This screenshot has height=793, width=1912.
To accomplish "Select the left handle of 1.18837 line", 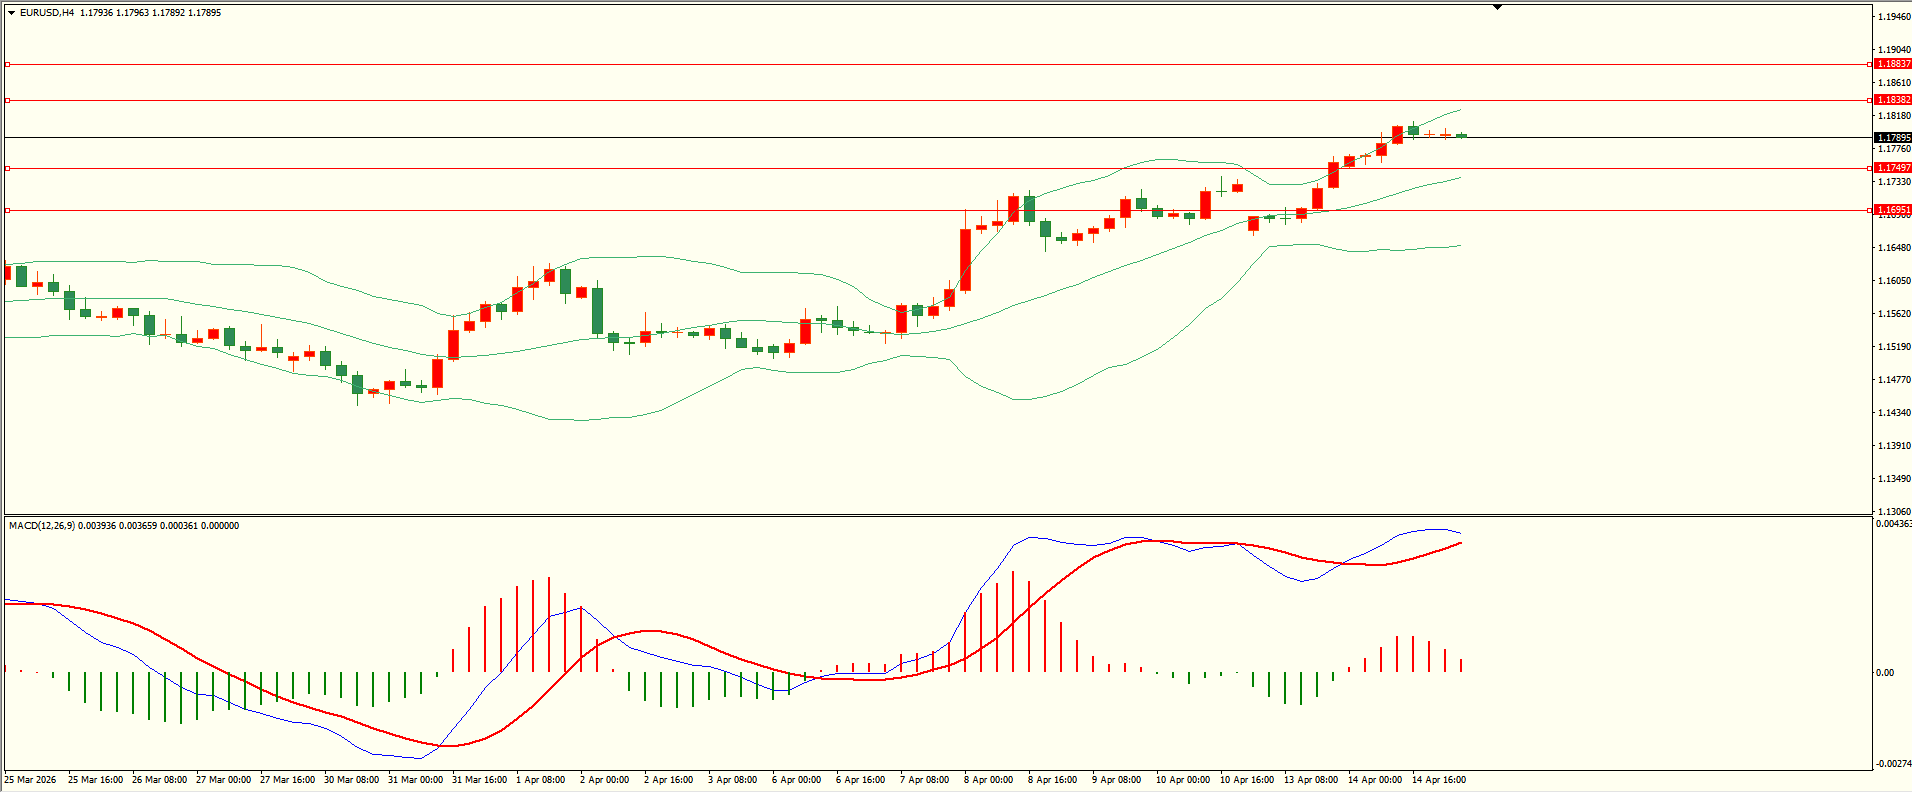I will (x=8, y=64).
